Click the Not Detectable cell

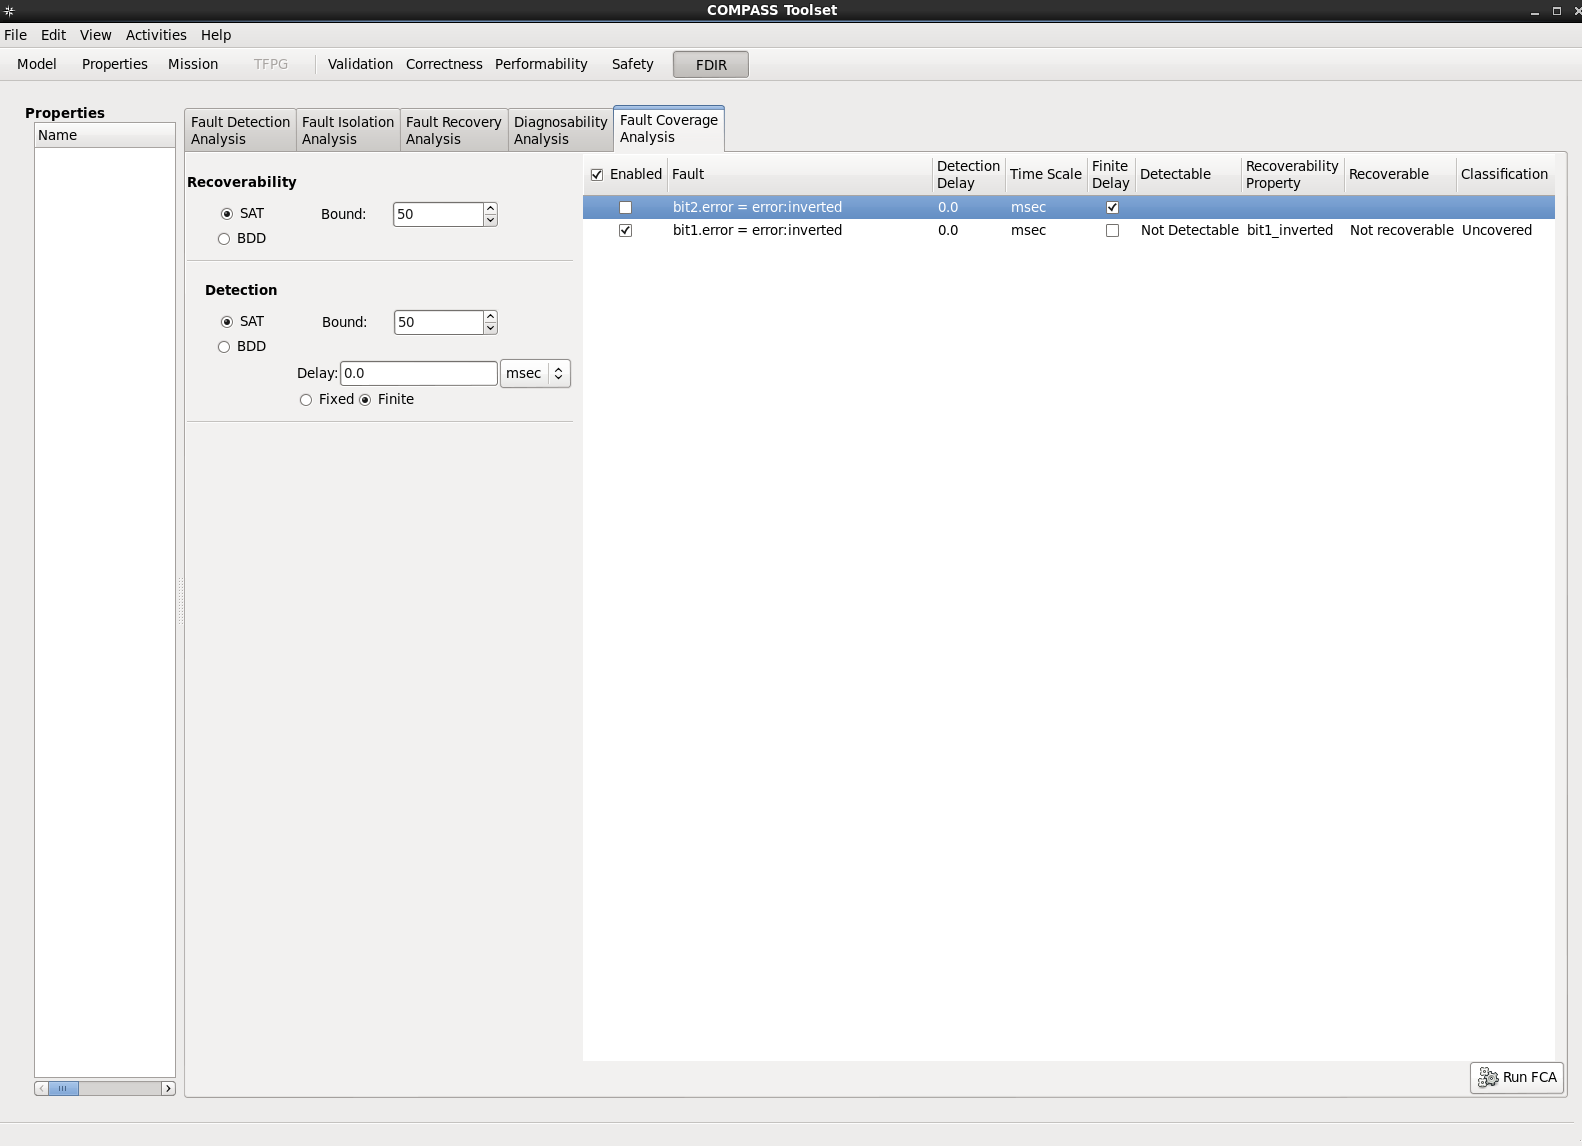click(x=1190, y=230)
